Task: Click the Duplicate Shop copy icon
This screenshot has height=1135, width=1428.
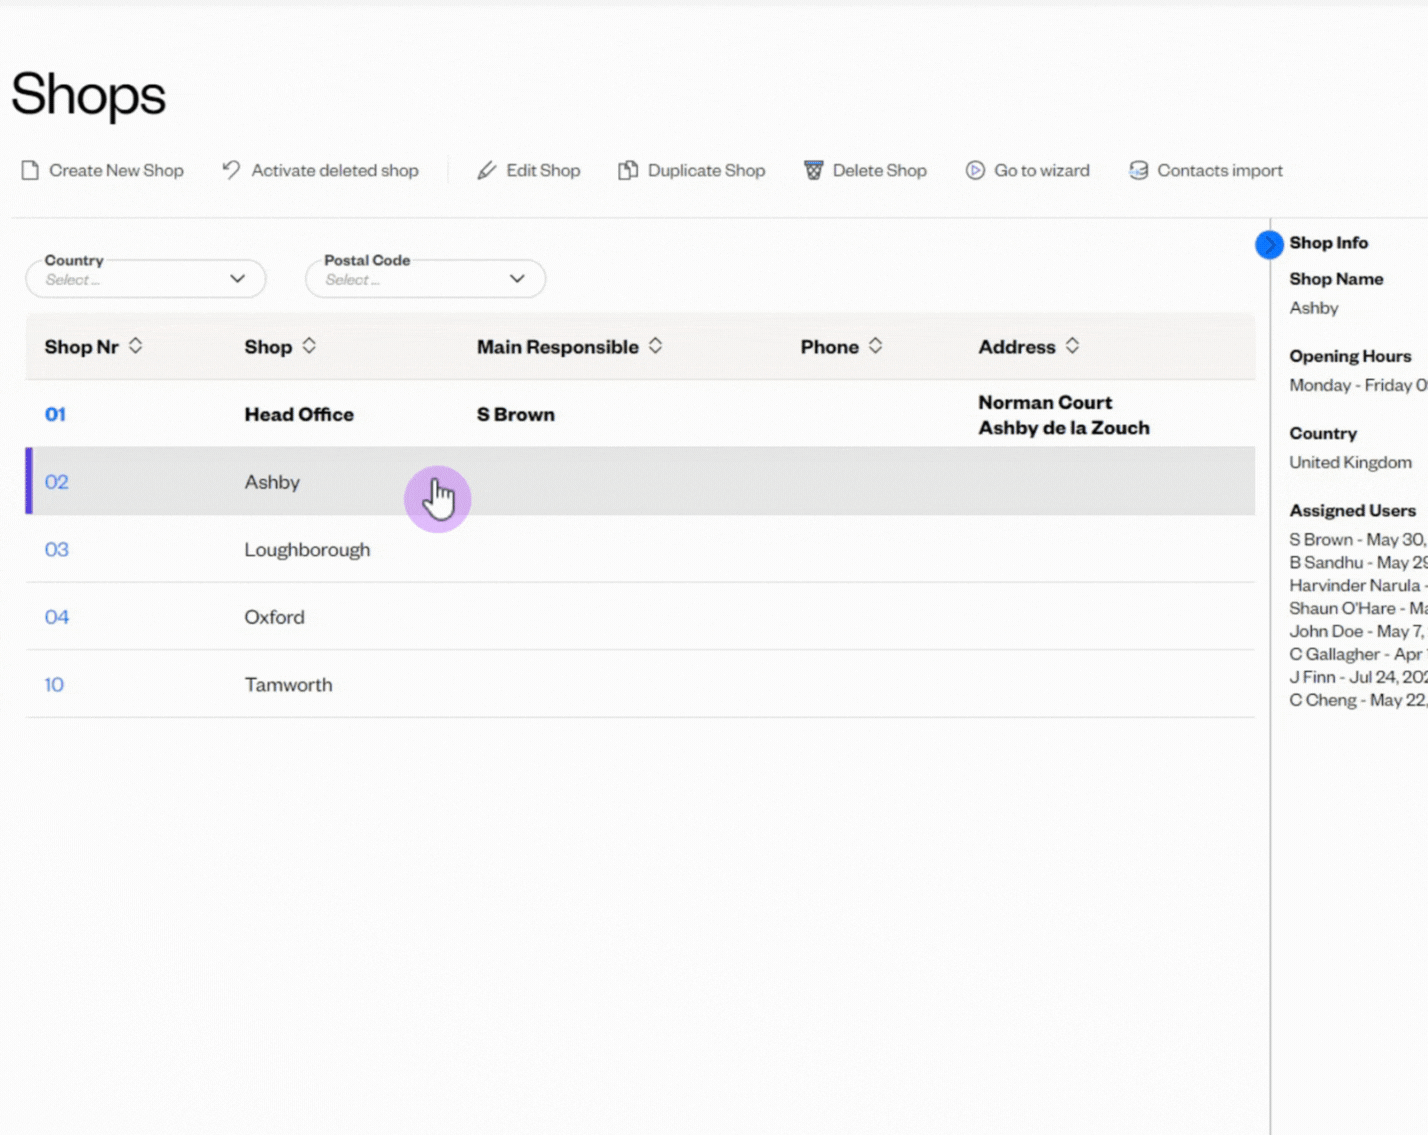Action: point(628,171)
